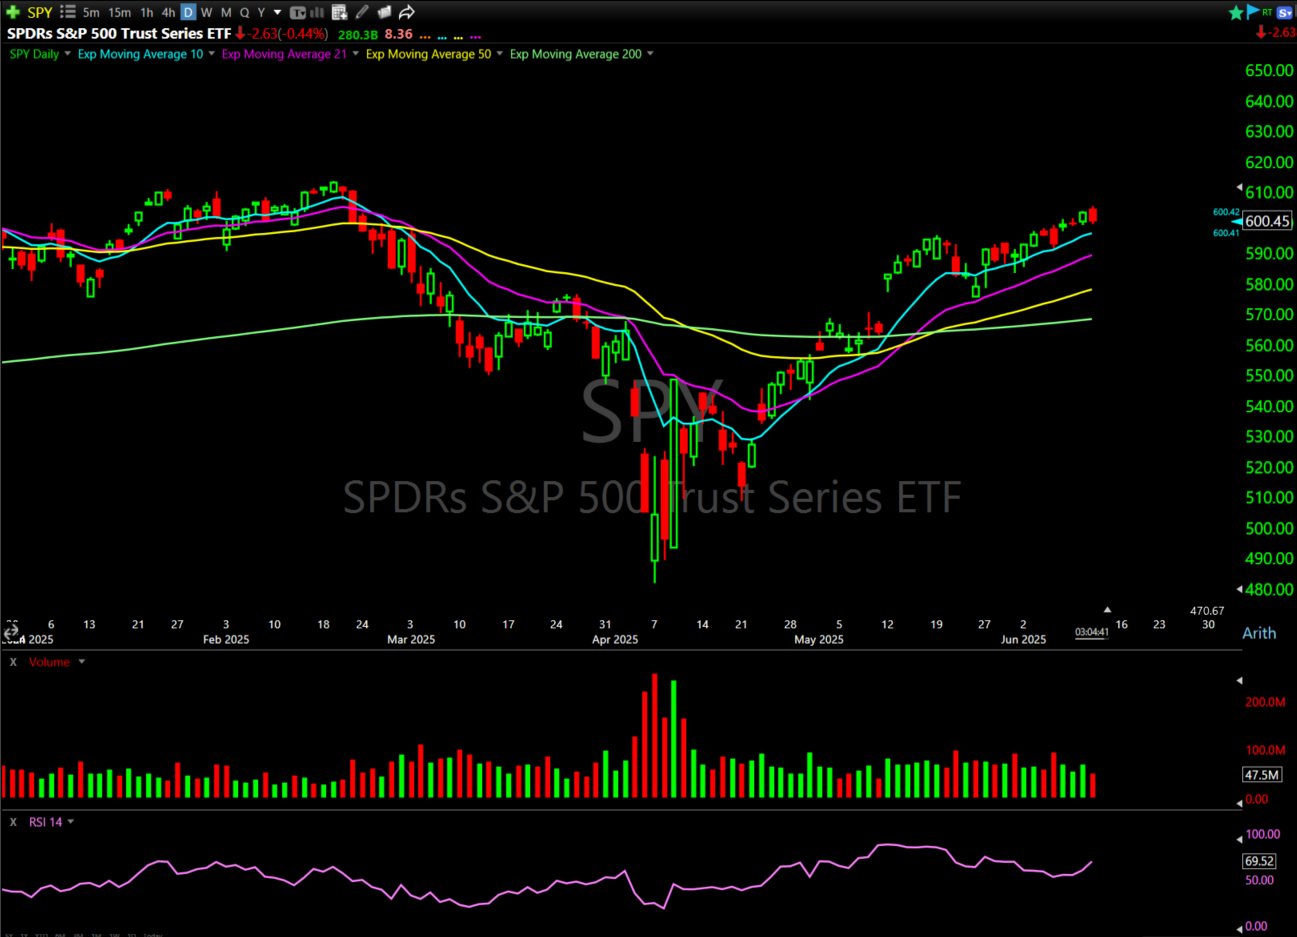Screen dimensions: 1297x937
Task: Open the timeframe dropdown arrow after Y
Action: 277,12
